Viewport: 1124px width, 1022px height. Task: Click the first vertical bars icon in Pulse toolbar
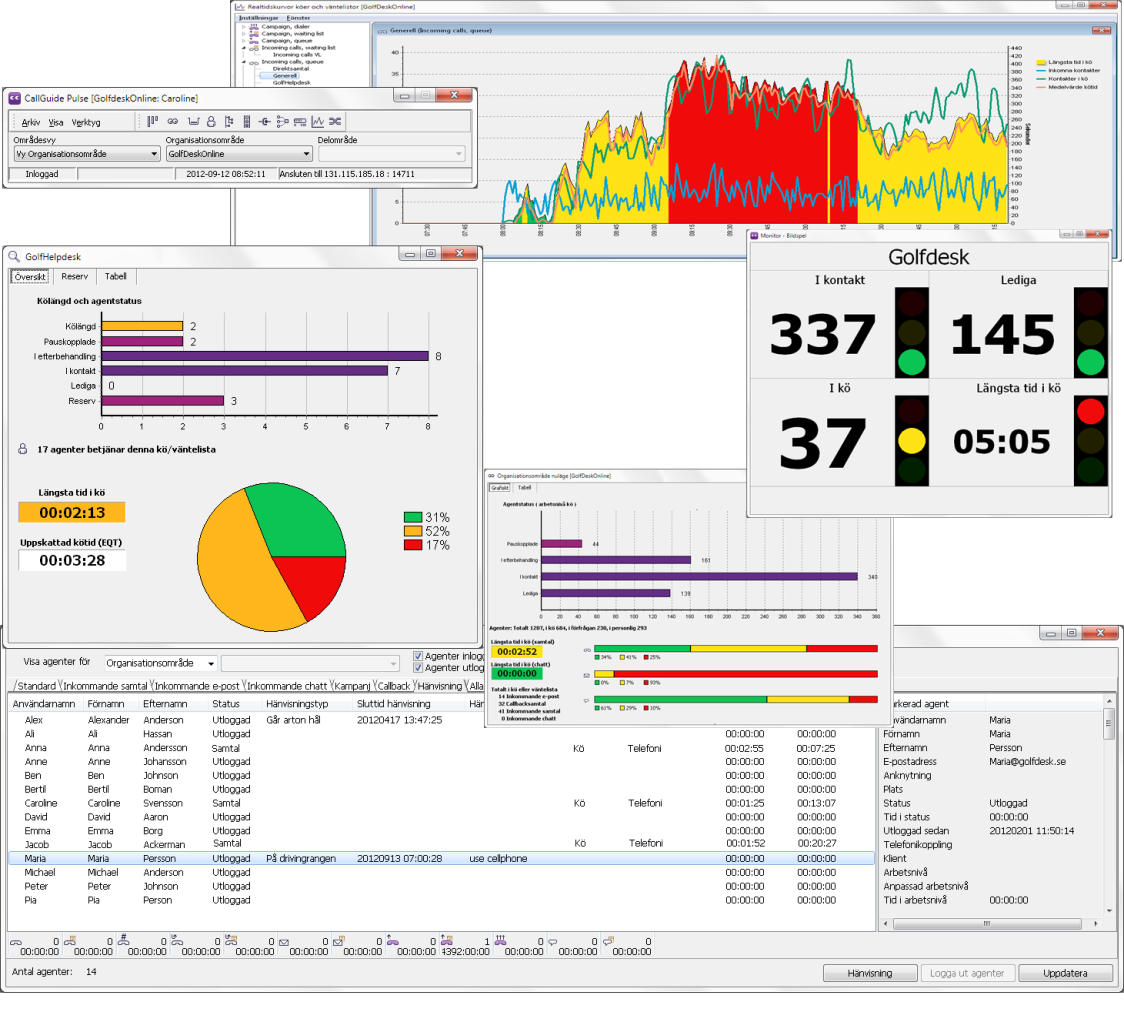(x=153, y=122)
